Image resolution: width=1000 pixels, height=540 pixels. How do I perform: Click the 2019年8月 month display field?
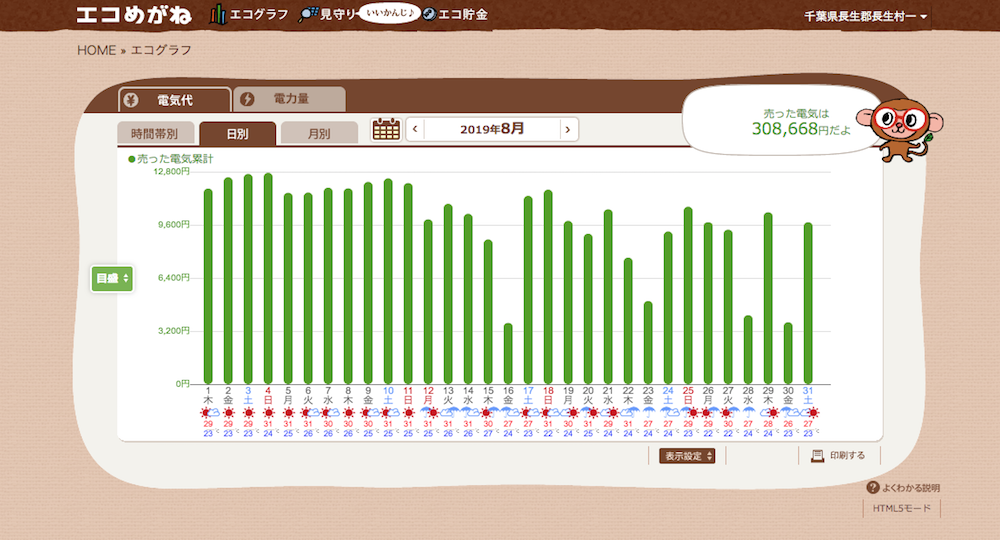491,129
